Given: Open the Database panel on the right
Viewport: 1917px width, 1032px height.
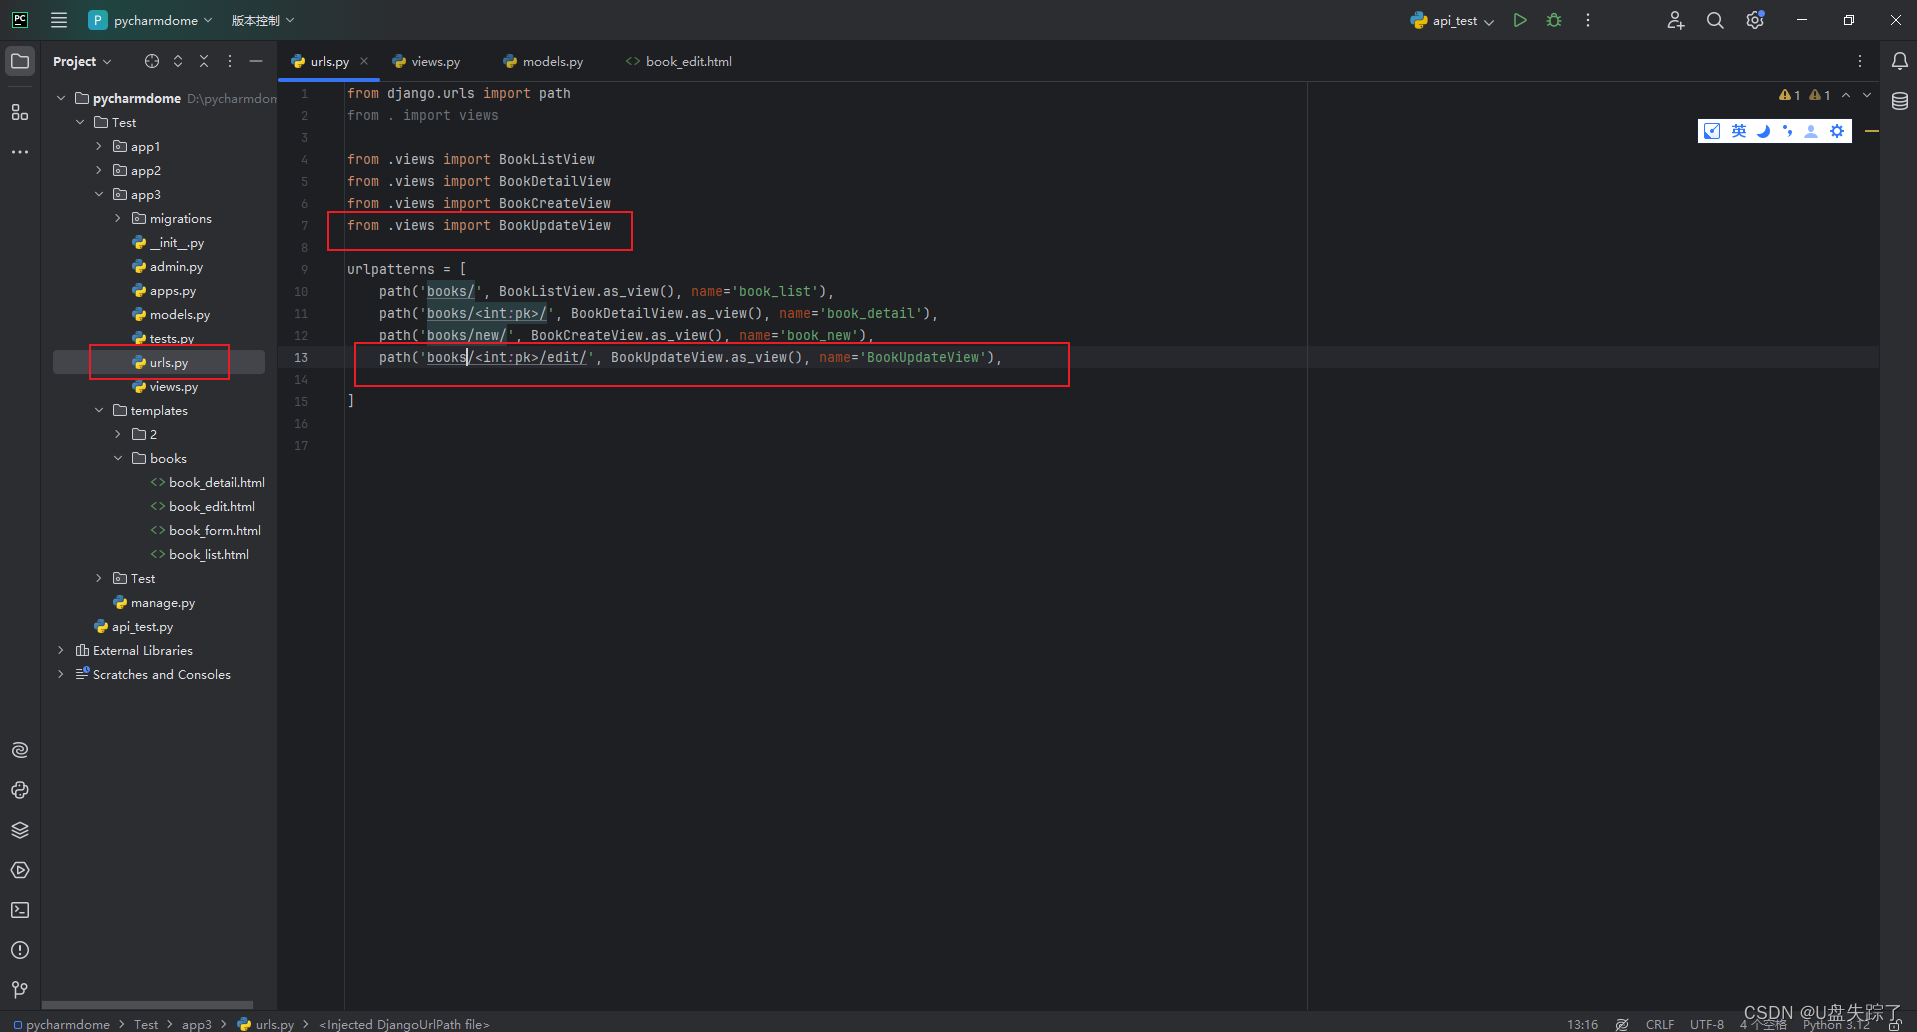Looking at the screenshot, I should 1900,100.
